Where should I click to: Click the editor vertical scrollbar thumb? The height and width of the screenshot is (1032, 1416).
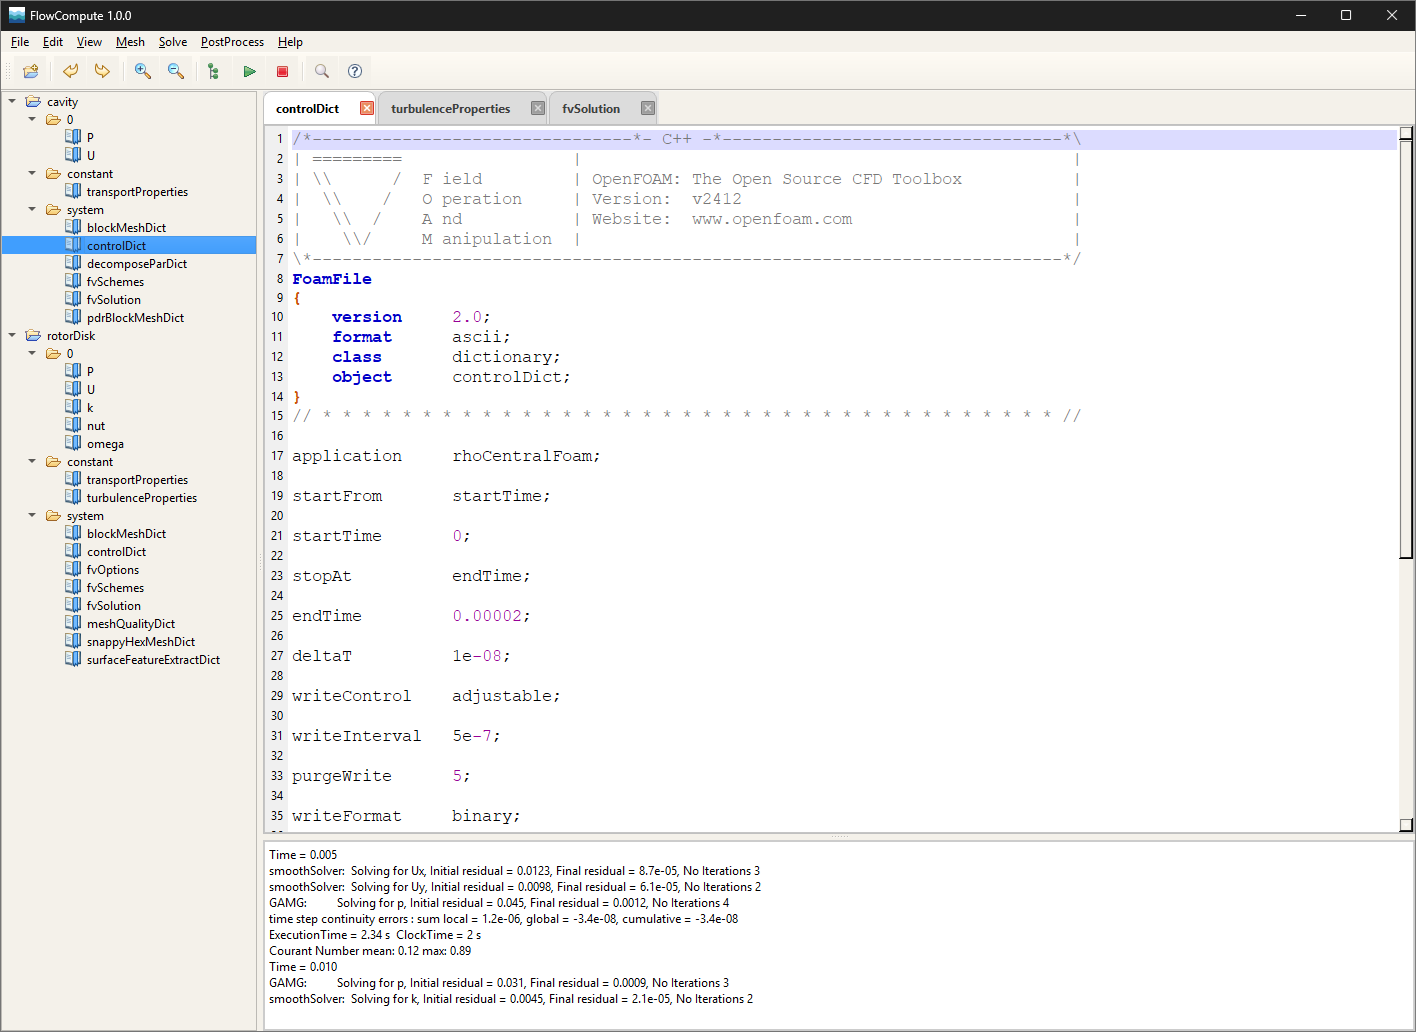pos(1405,348)
